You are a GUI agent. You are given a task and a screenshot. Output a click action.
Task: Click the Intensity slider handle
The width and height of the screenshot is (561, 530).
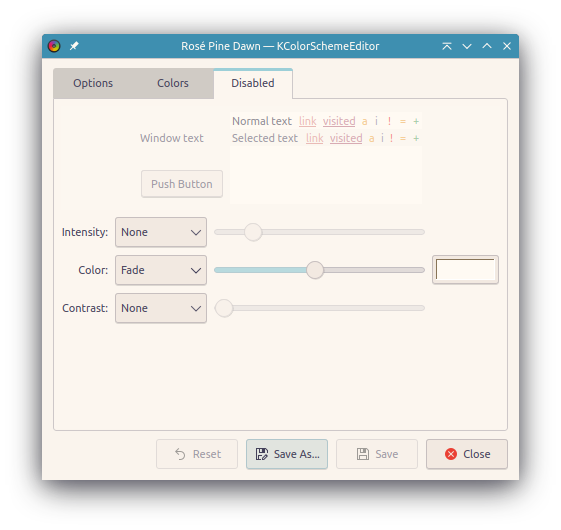[253, 232]
